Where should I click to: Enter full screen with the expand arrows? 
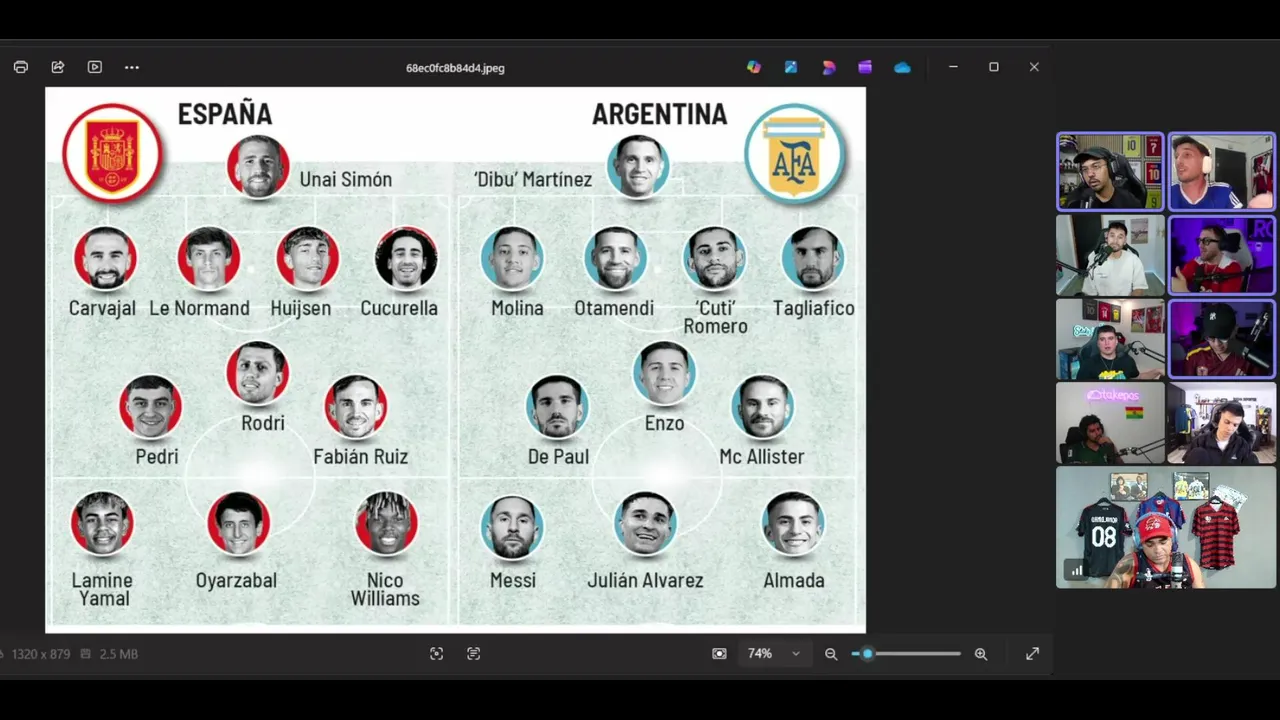click(1032, 653)
